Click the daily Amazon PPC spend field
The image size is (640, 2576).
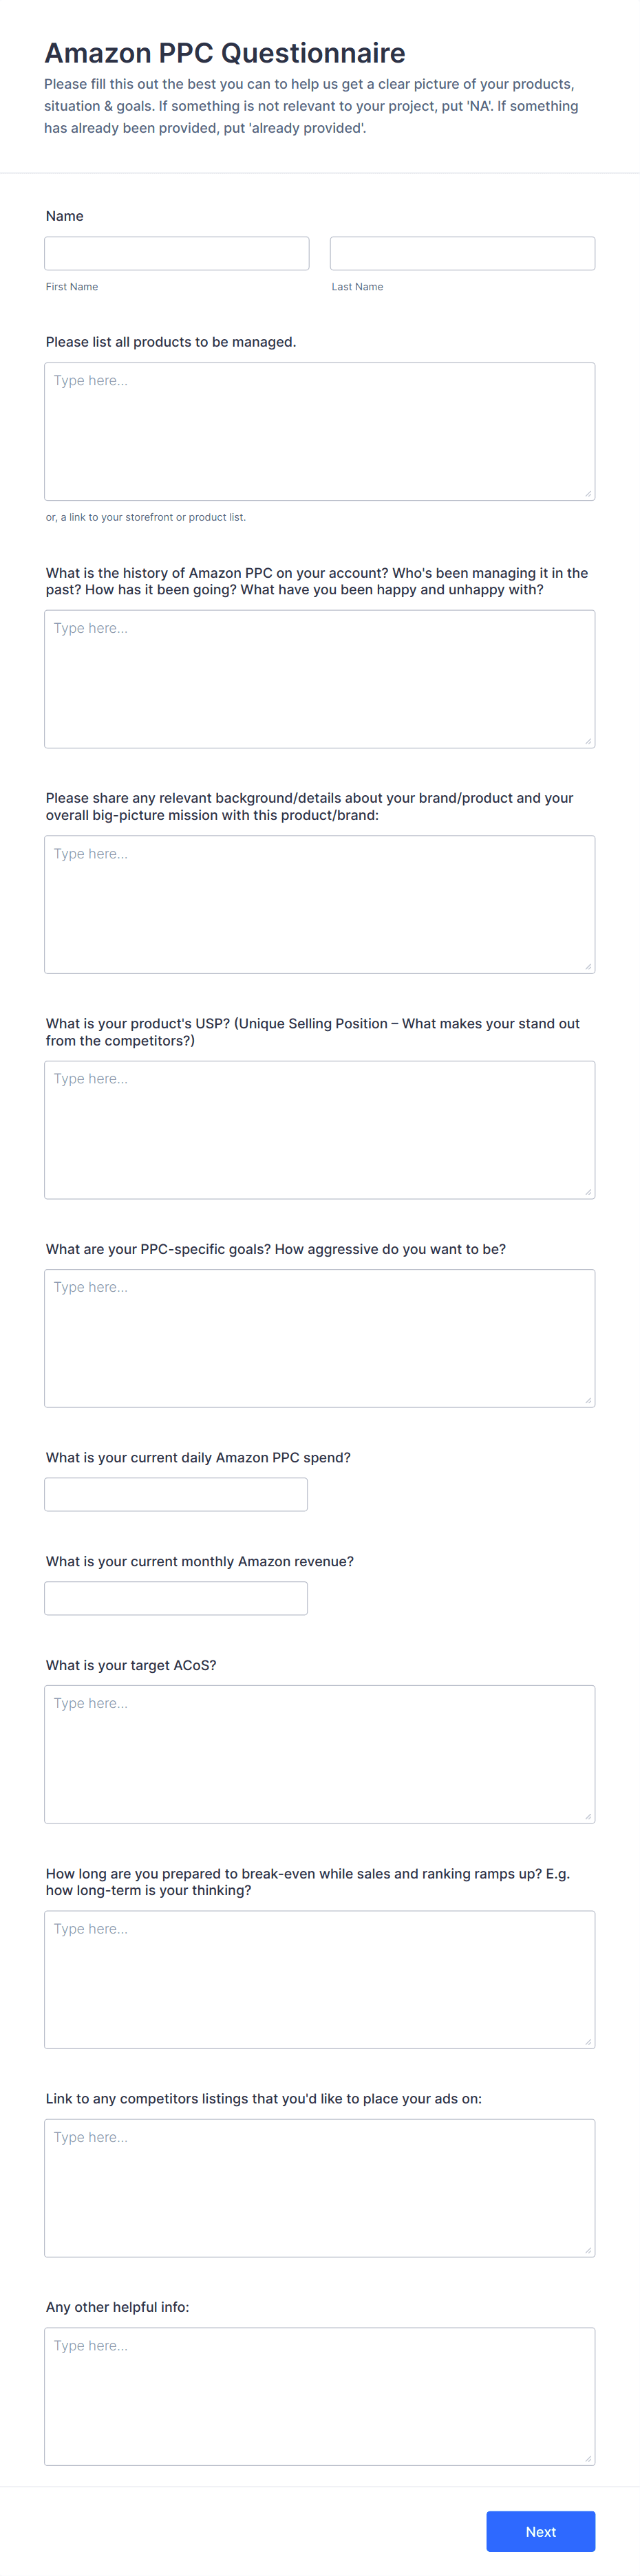175,1493
